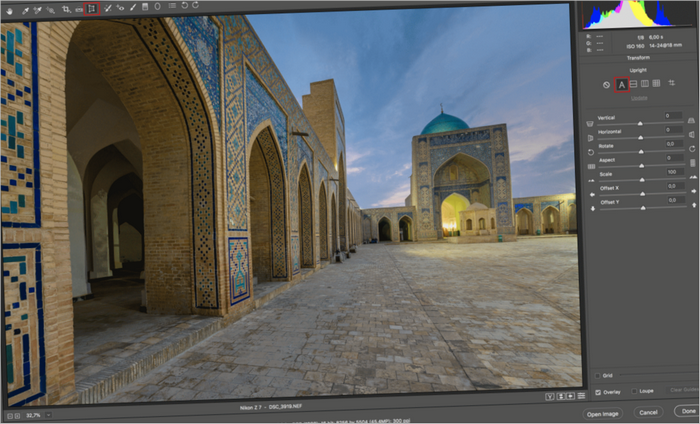The image size is (700, 424).
Task: Click the Vertical slider handle
Action: tap(640, 123)
